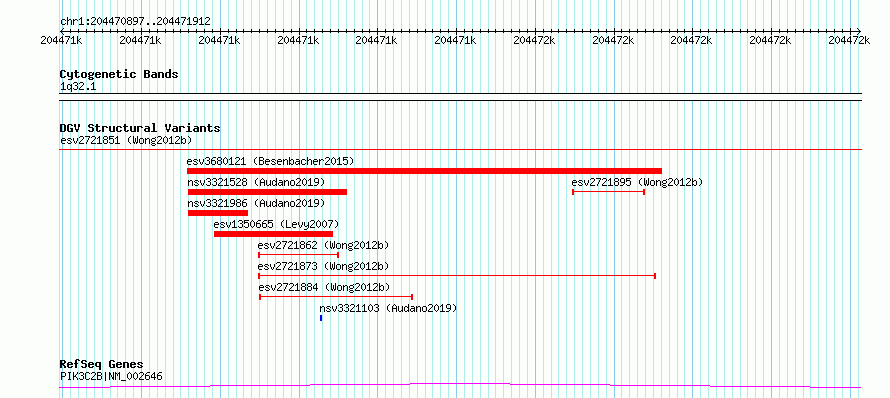Click the Cytogenetic Bands track heading

pos(119,74)
